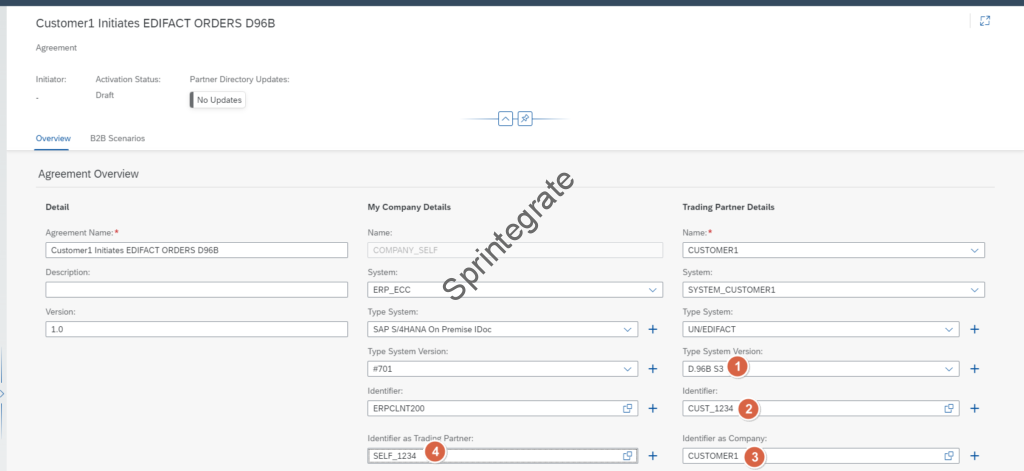Open value help icon in CUST_1234 field

click(949, 408)
